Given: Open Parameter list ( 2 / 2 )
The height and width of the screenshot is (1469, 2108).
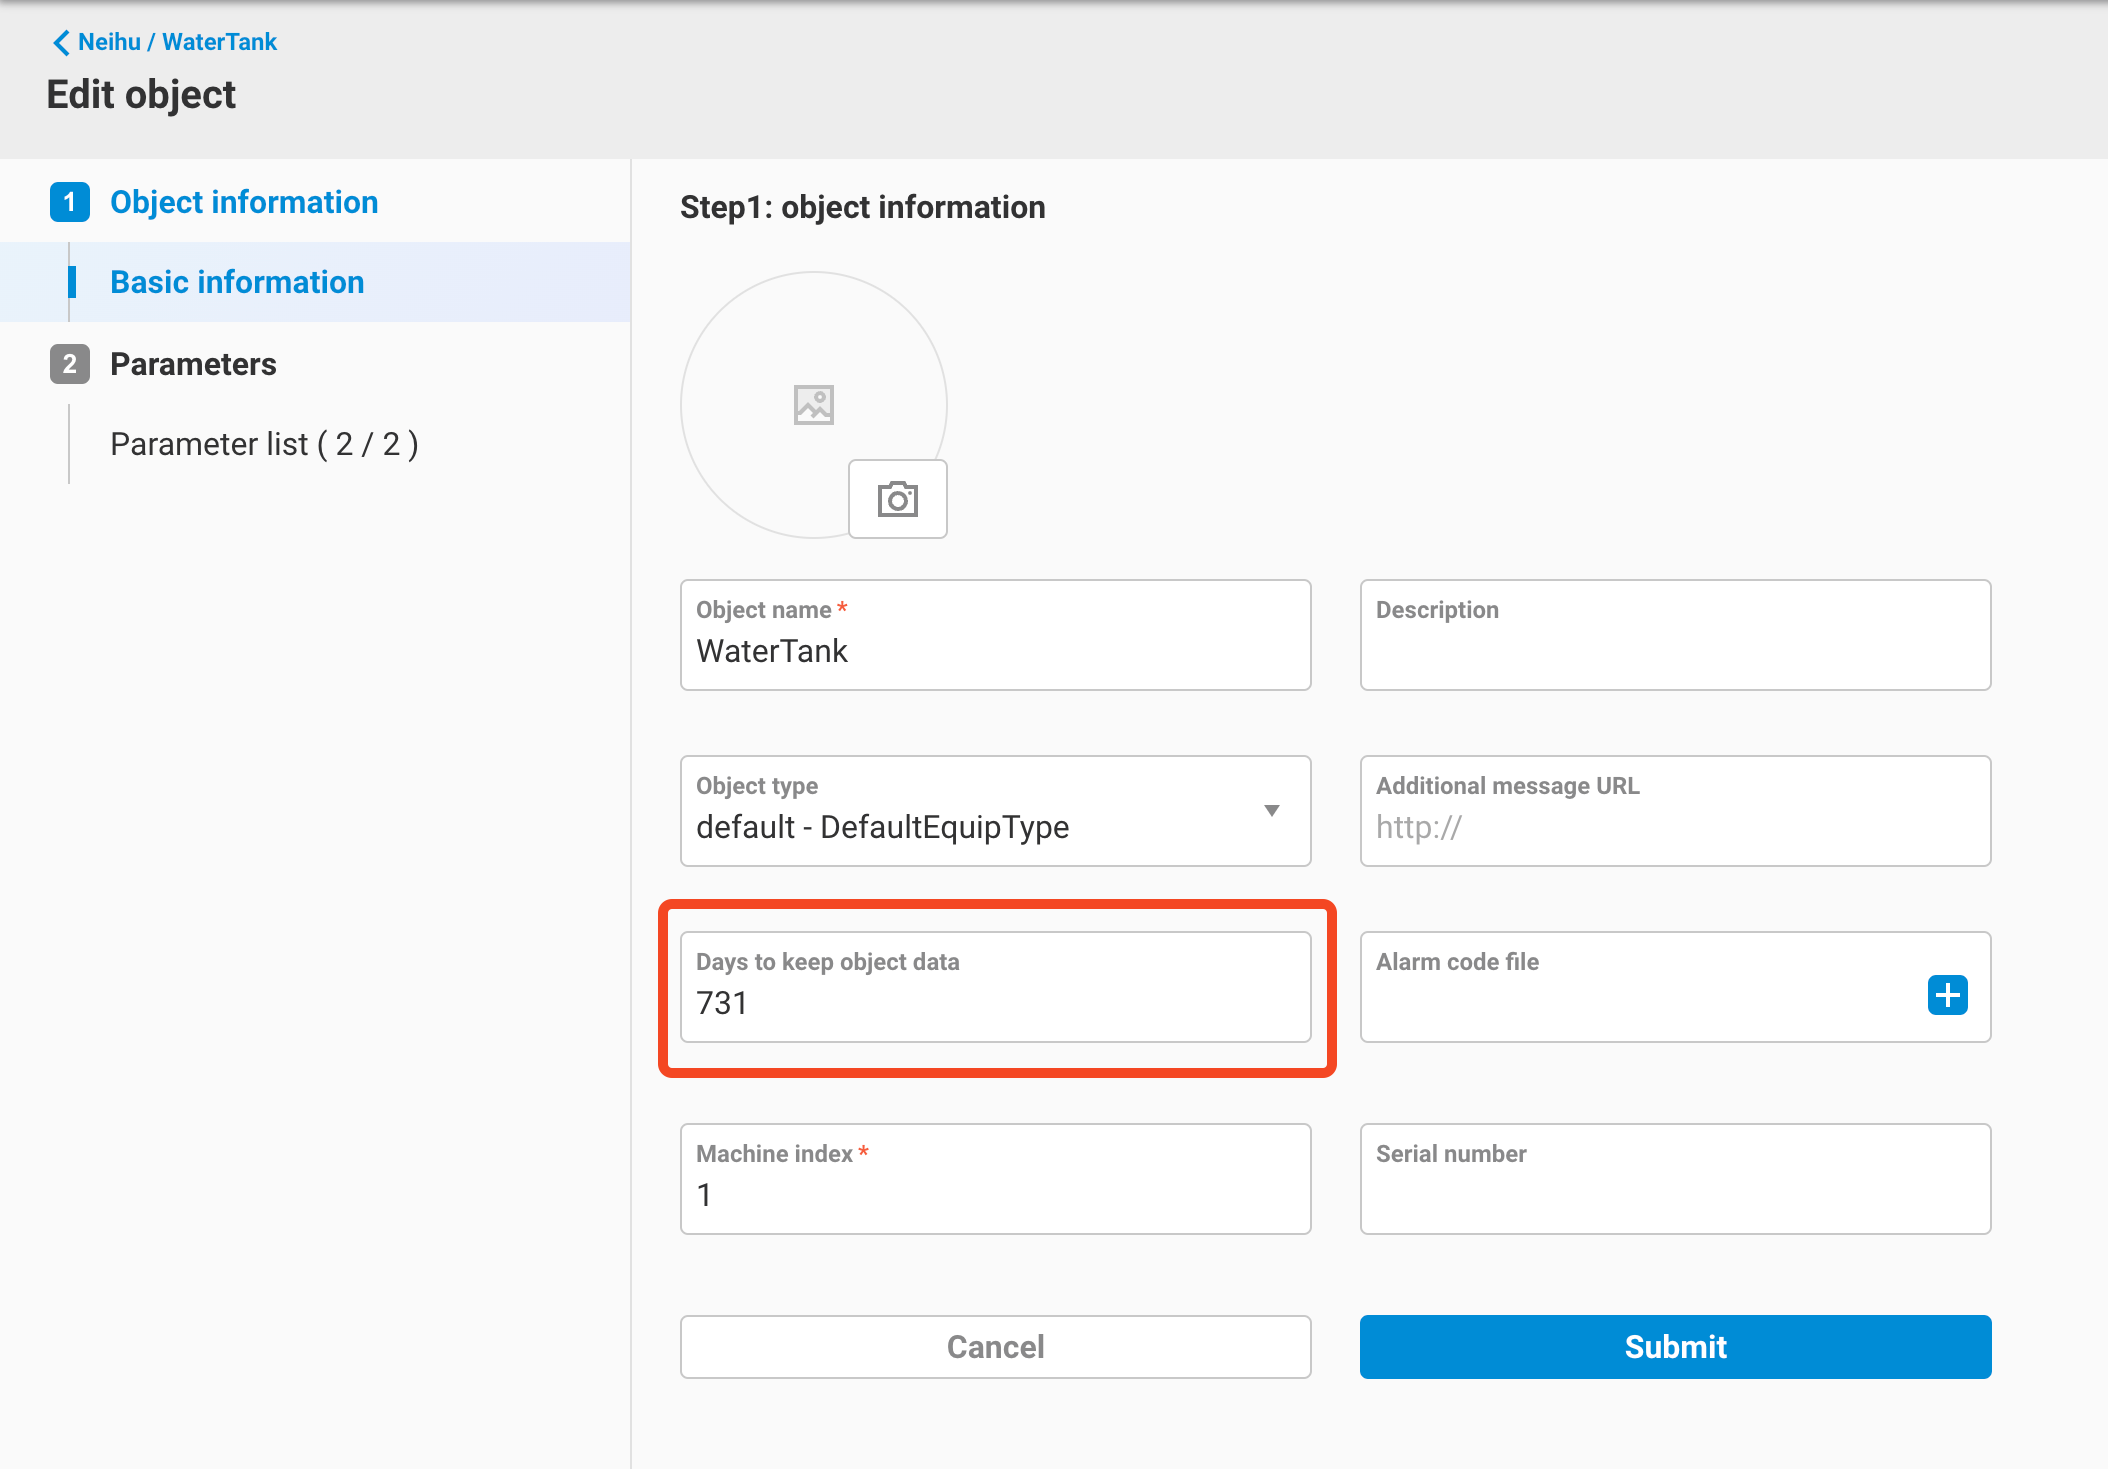Looking at the screenshot, I should pos(264,444).
